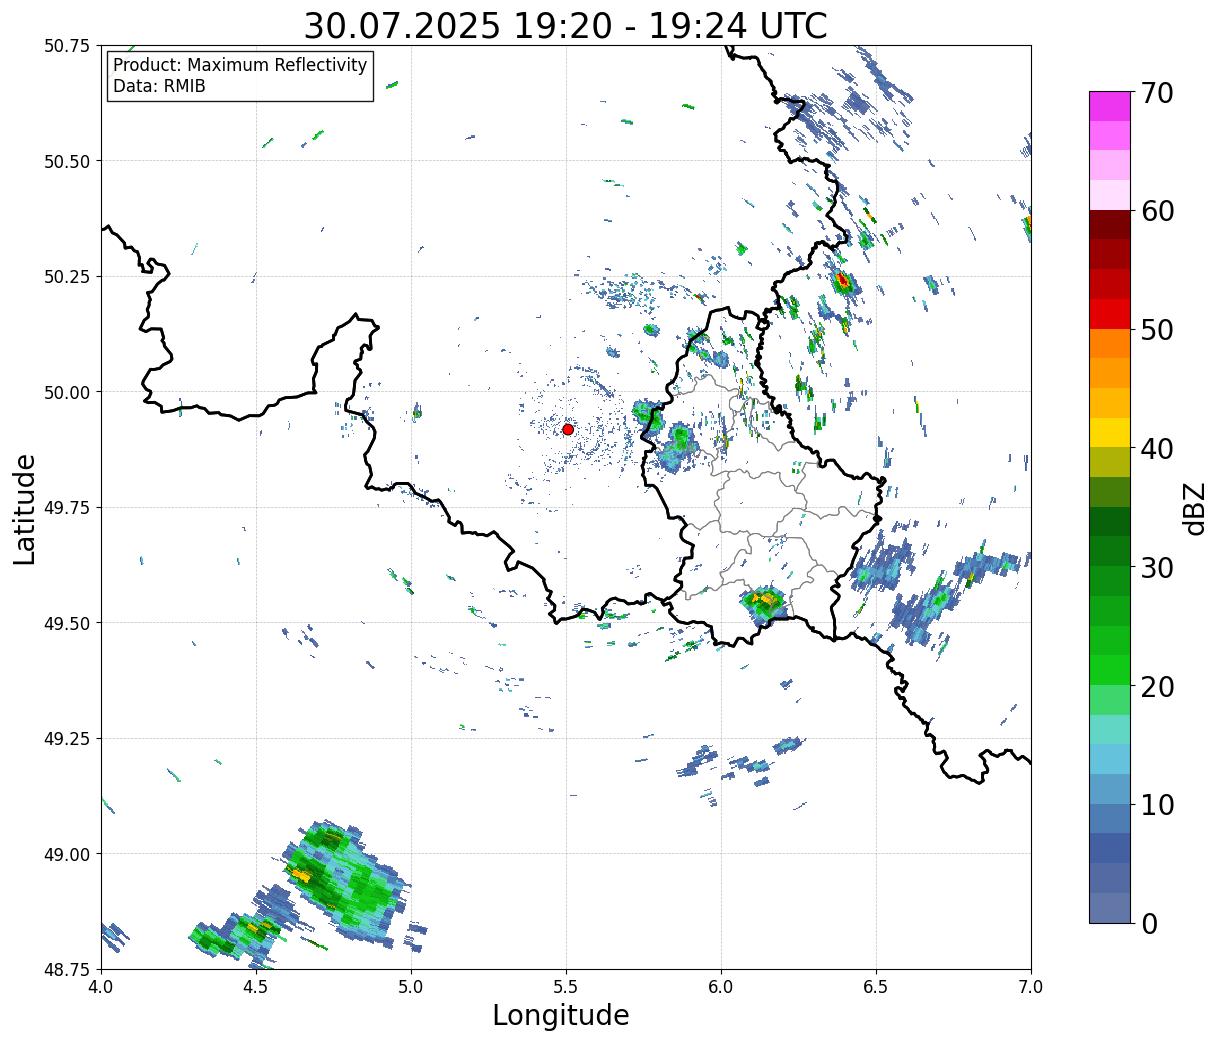This screenshot has width=1219, height=1040.
Task: Click the colorbar tick label 30
Action: tap(1157, 567)
